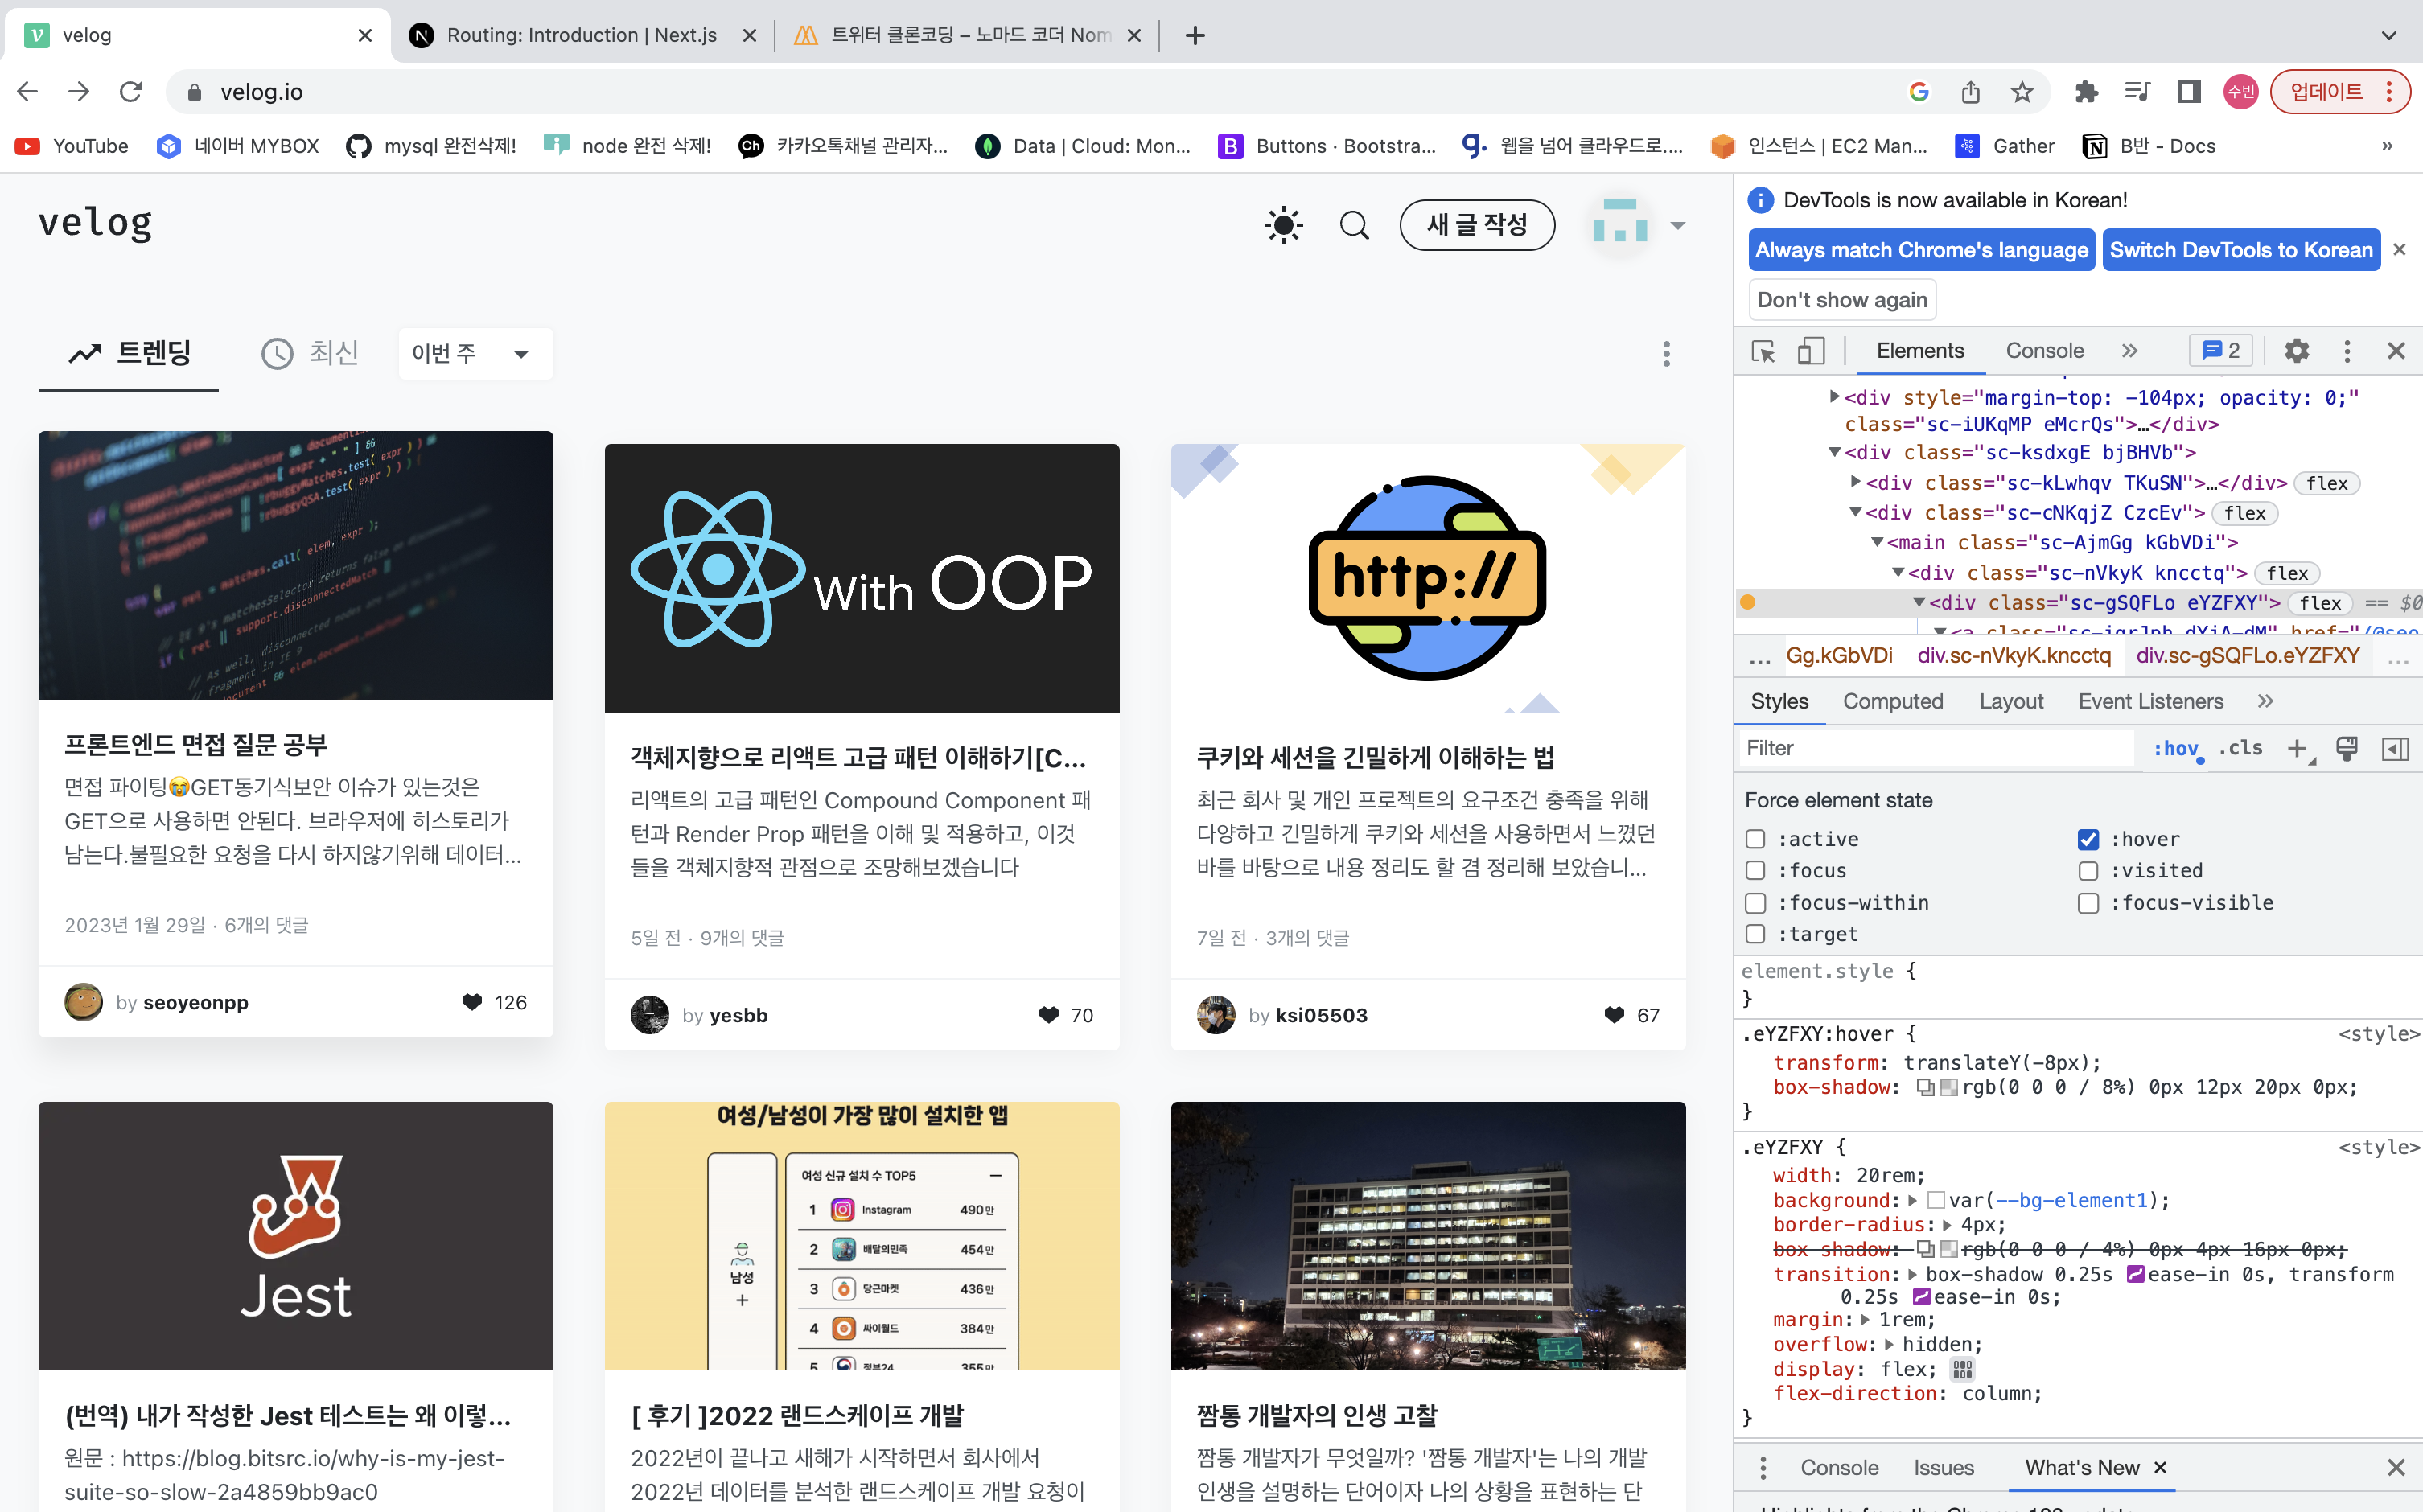The height and width of the screenshot is (1512, 2423).
Task: Collapse the main sc-AjmGg element node
Action: [x=1877, y=542]
